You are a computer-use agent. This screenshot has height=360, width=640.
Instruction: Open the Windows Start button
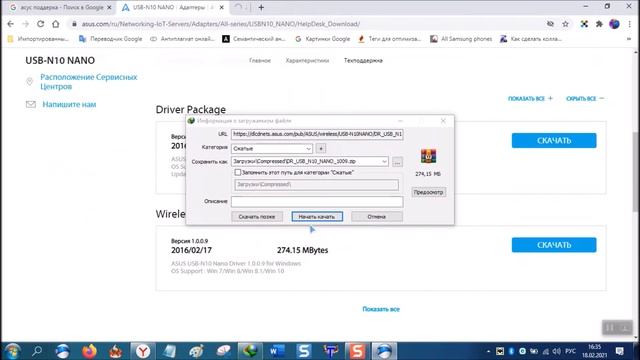(x=12, y=351)
